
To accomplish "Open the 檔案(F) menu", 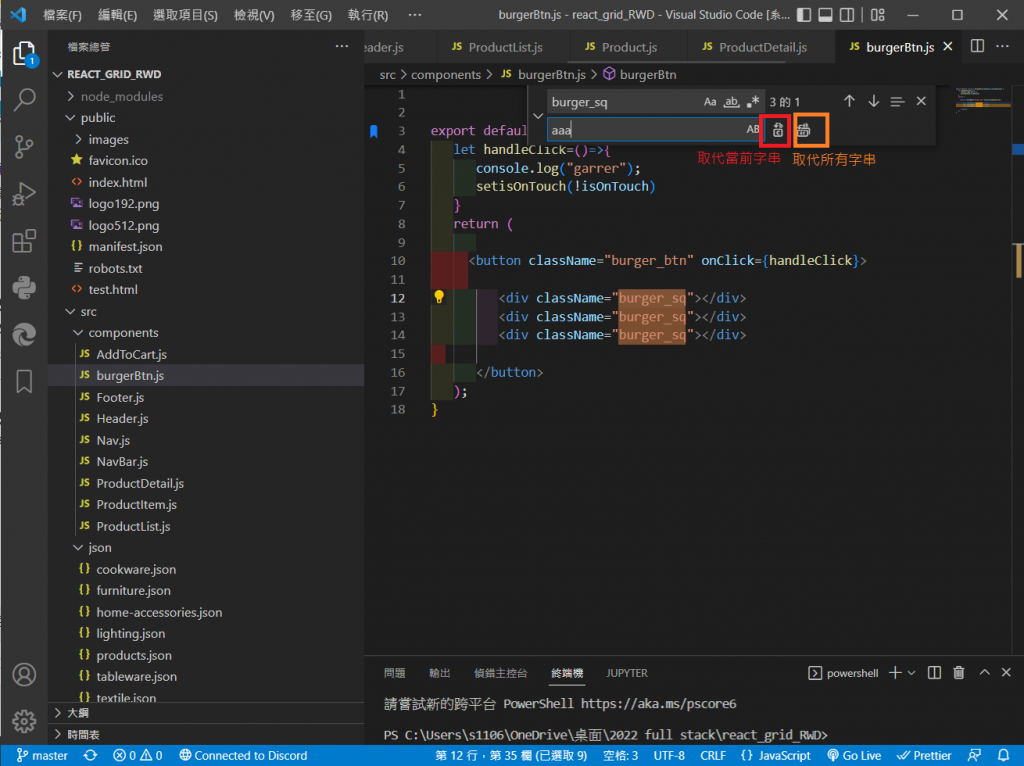I will pos(63,15).
